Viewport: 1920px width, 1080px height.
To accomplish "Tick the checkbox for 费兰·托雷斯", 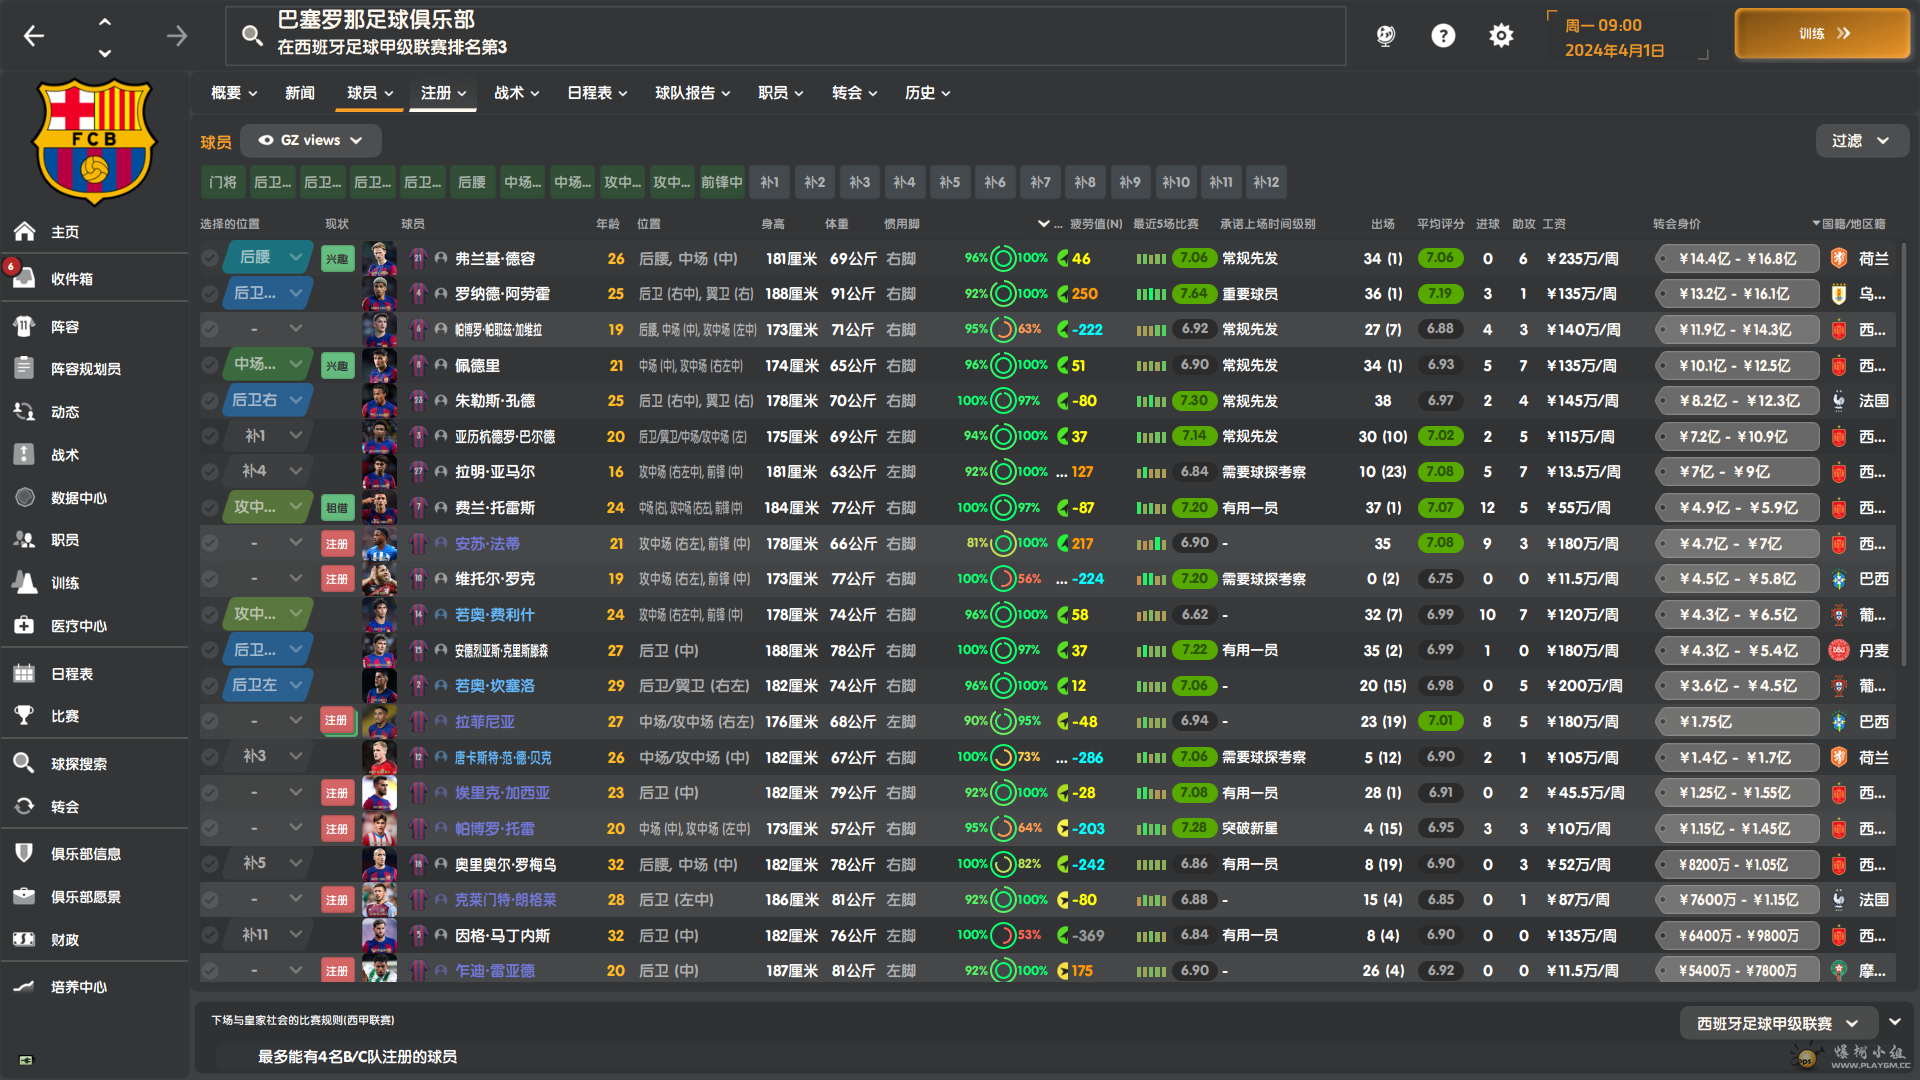I will click(209, 508).
